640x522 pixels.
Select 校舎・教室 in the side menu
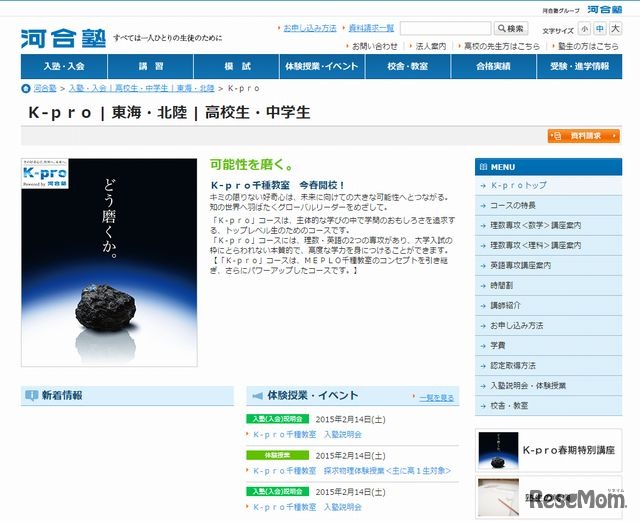coord(548,405)
